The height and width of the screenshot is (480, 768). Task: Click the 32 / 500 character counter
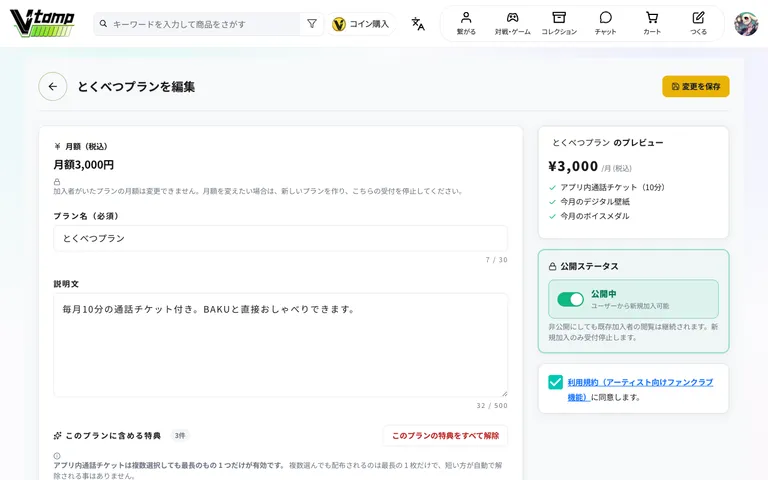click(x=492, y=406)
